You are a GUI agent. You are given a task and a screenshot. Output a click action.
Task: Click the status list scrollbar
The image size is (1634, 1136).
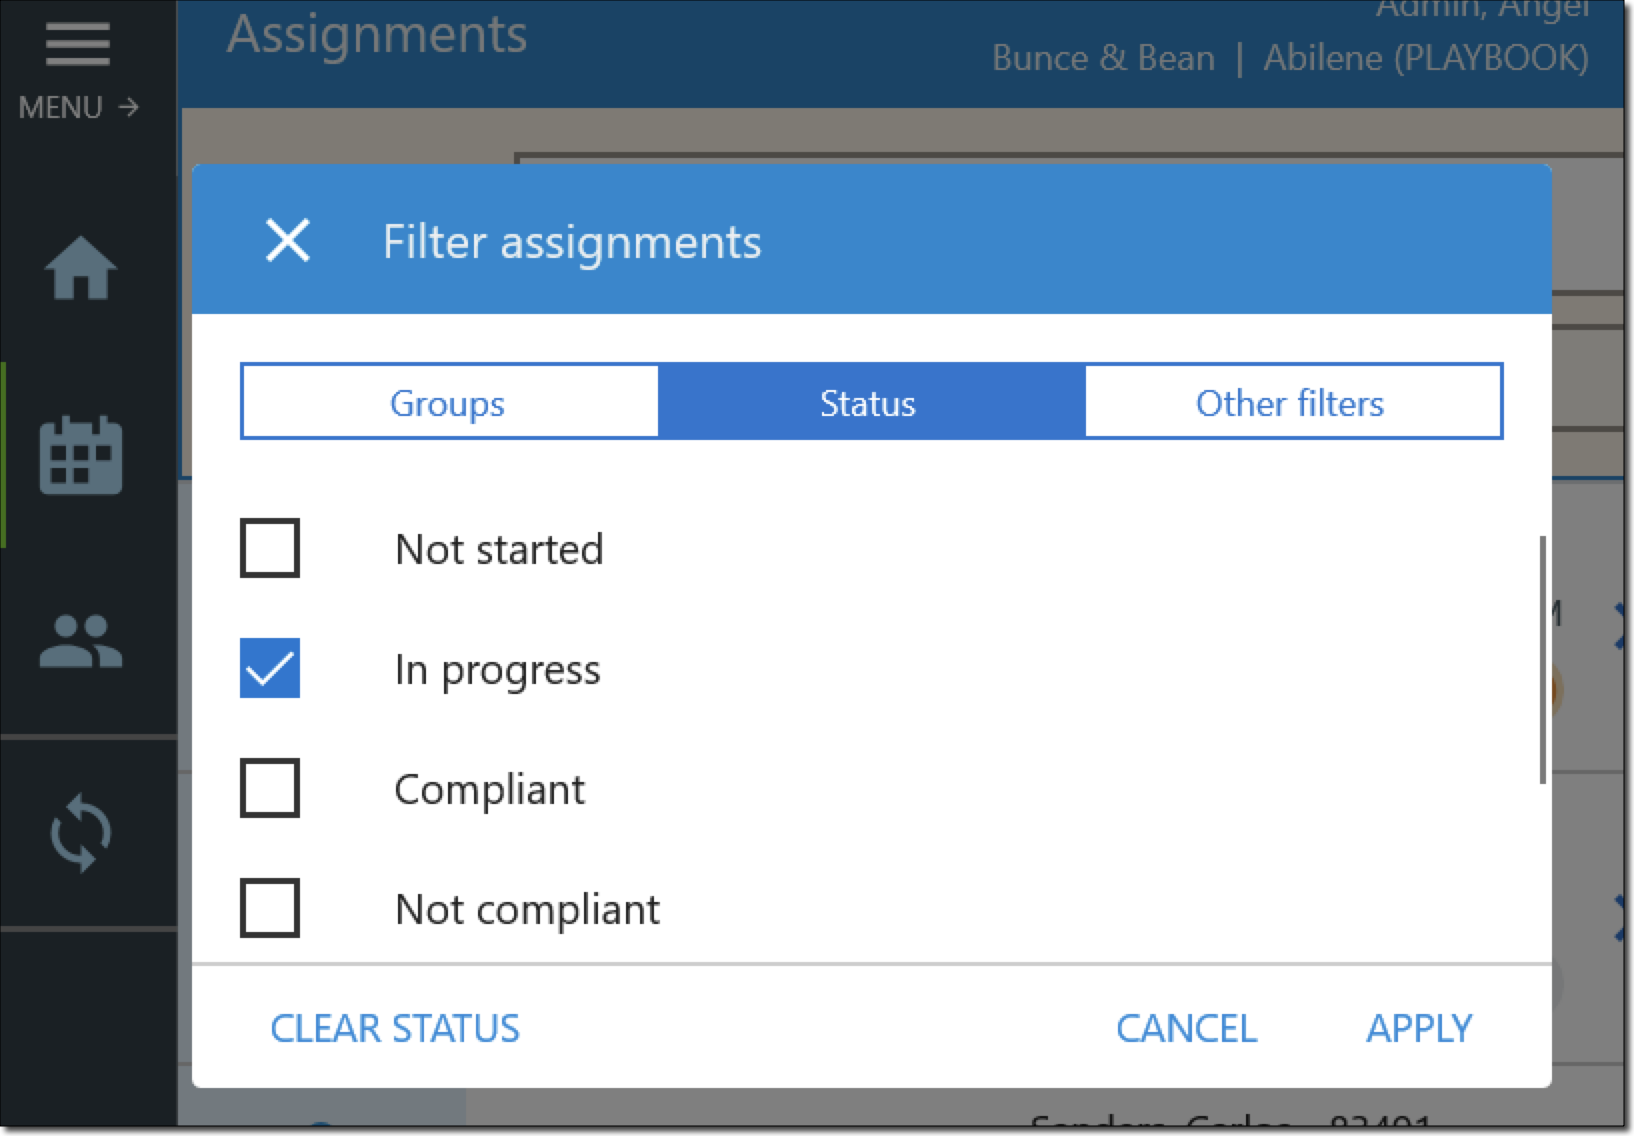point(1543,660)
